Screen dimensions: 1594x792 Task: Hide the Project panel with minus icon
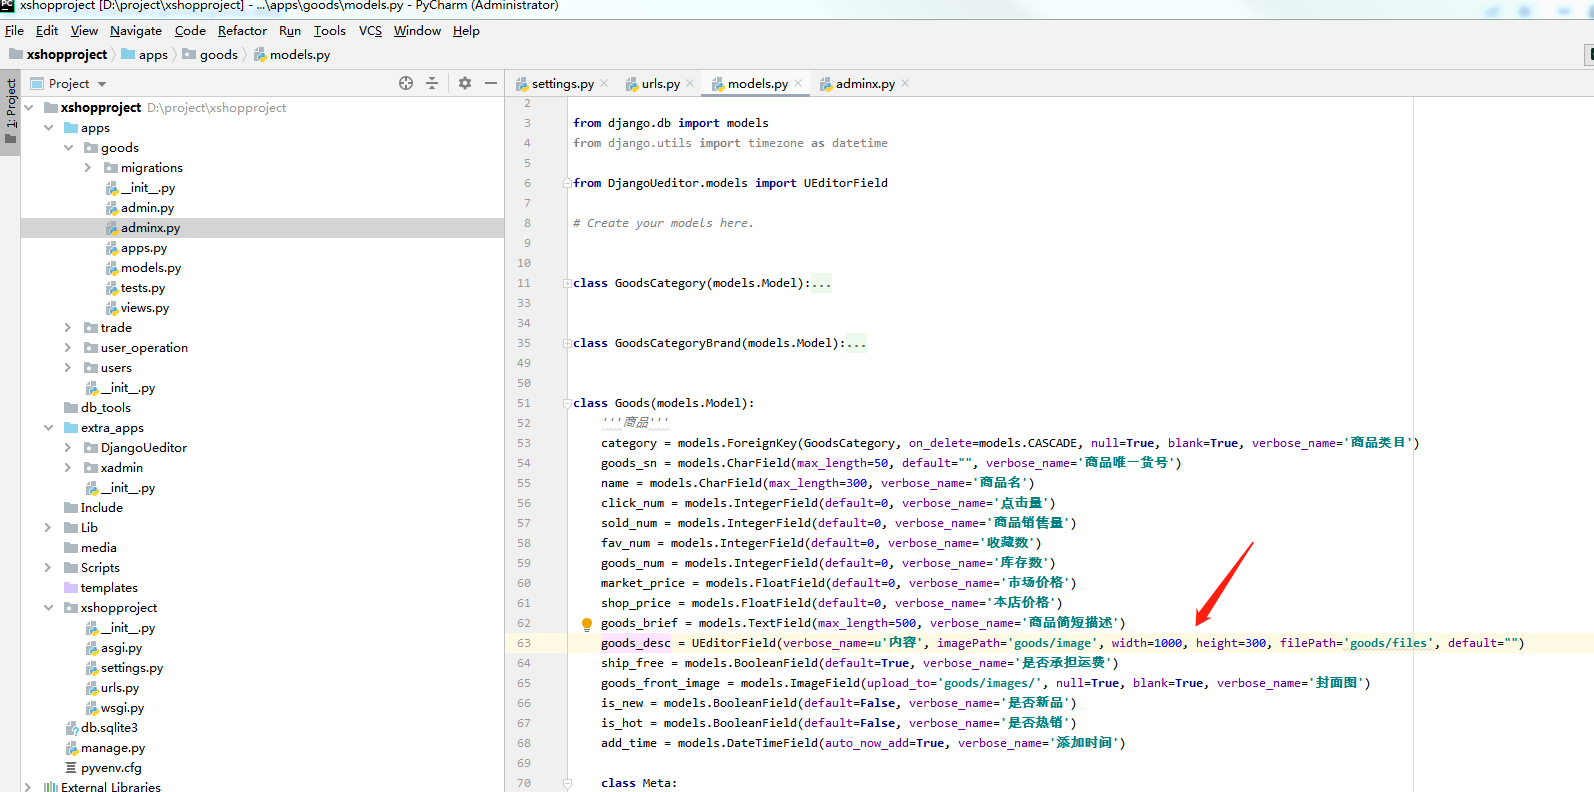[x=491, y=83]
